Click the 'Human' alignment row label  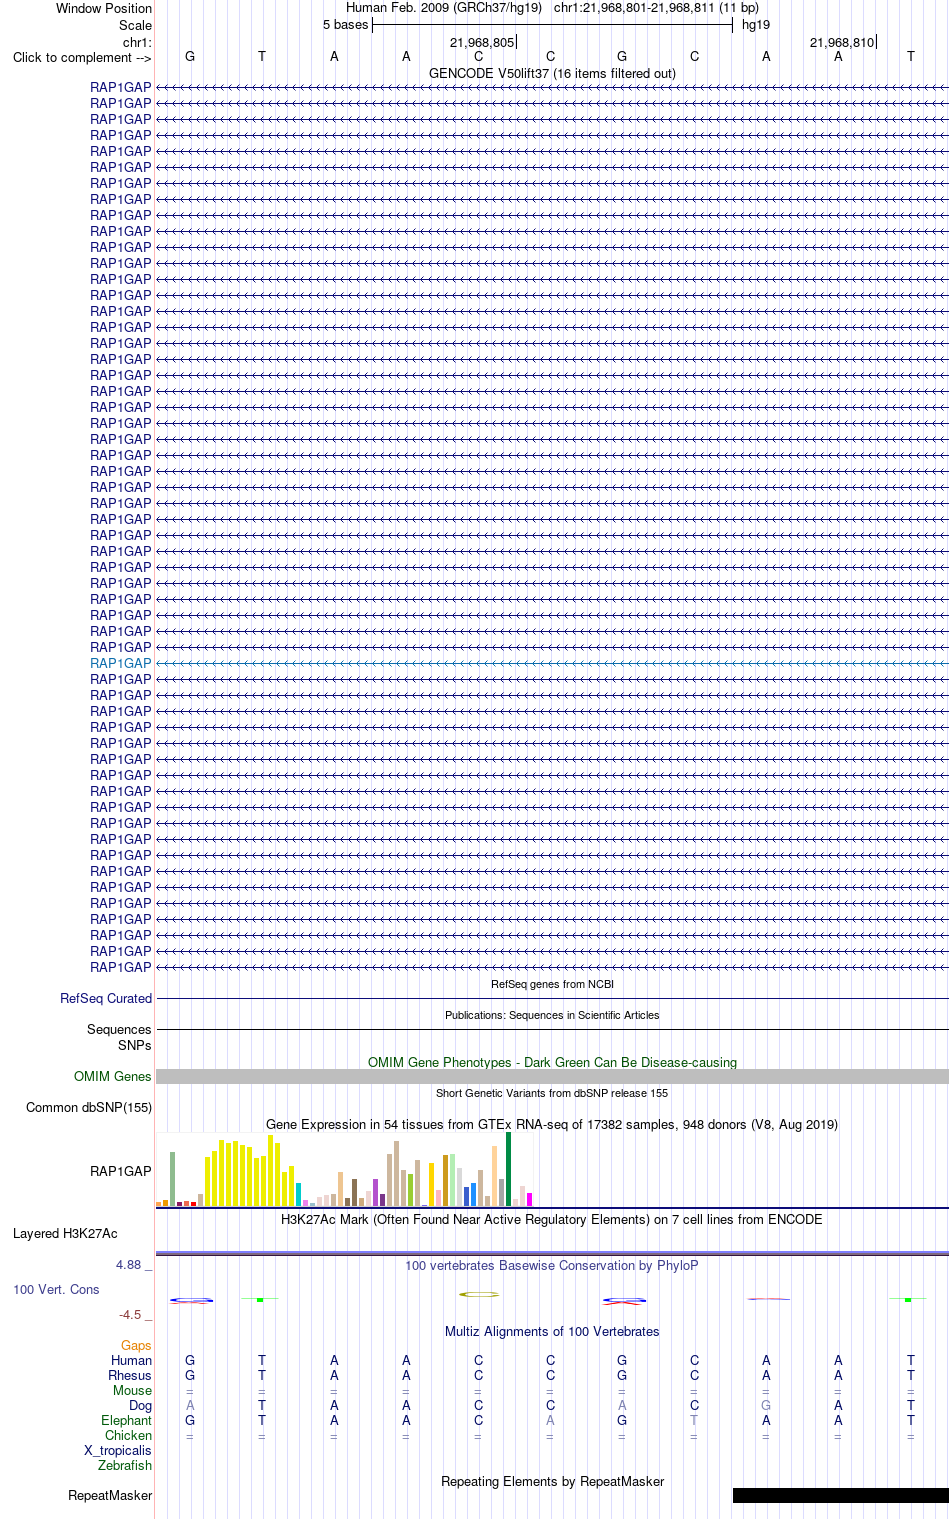tap(132, 1360)
